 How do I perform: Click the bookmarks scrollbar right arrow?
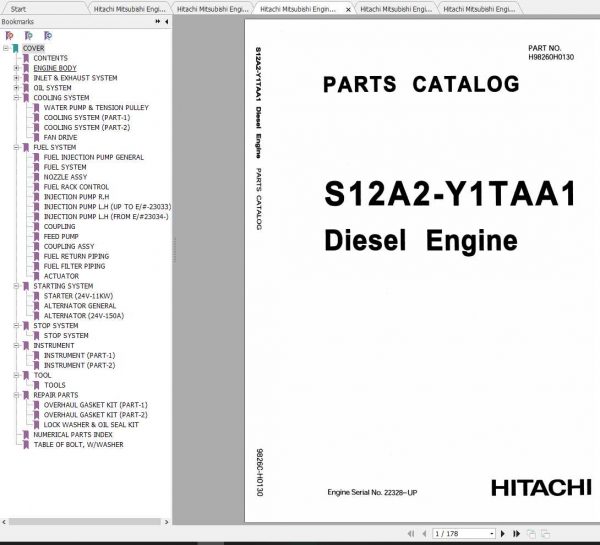pos(166,522)
